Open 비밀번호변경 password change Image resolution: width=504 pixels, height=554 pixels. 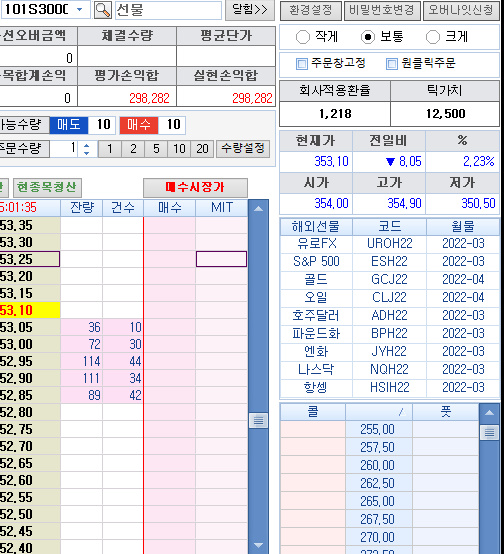[382, 11]
